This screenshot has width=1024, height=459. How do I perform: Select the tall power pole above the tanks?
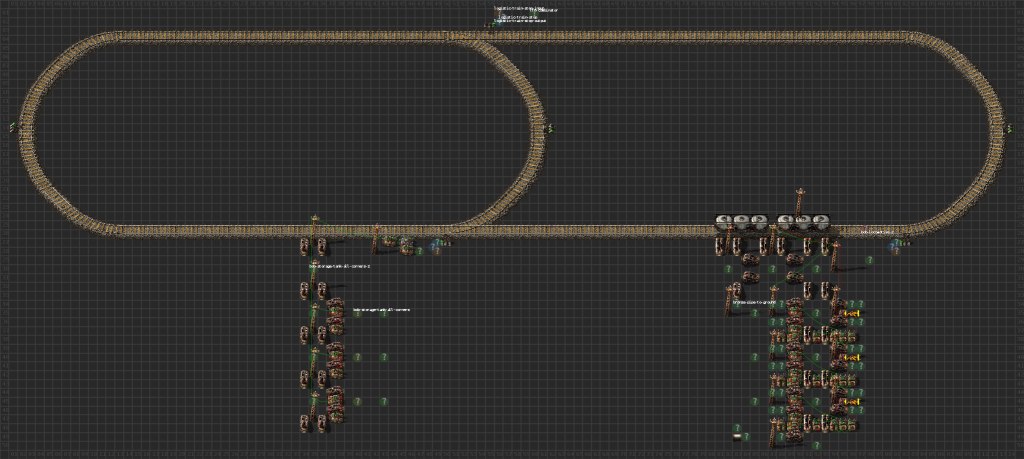(801, 203)
